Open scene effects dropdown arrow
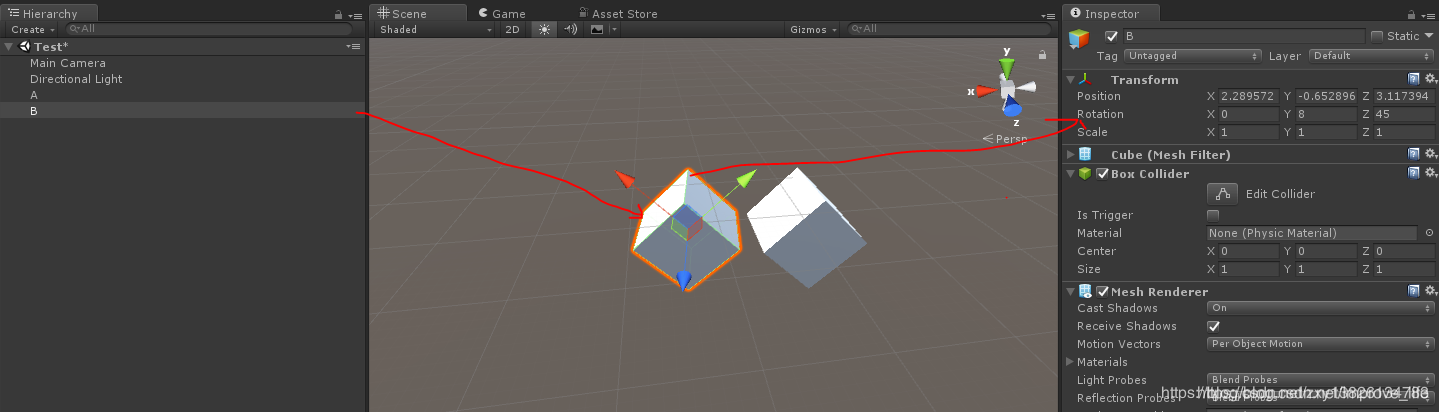This screenshot has width=1439, height=412. [614, 30]
